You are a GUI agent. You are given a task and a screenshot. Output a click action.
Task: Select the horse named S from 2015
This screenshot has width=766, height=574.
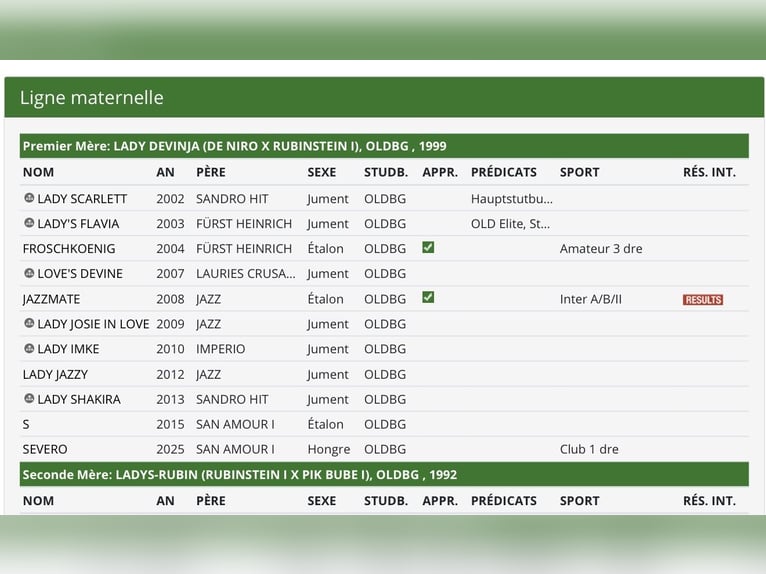click(26, 425)
